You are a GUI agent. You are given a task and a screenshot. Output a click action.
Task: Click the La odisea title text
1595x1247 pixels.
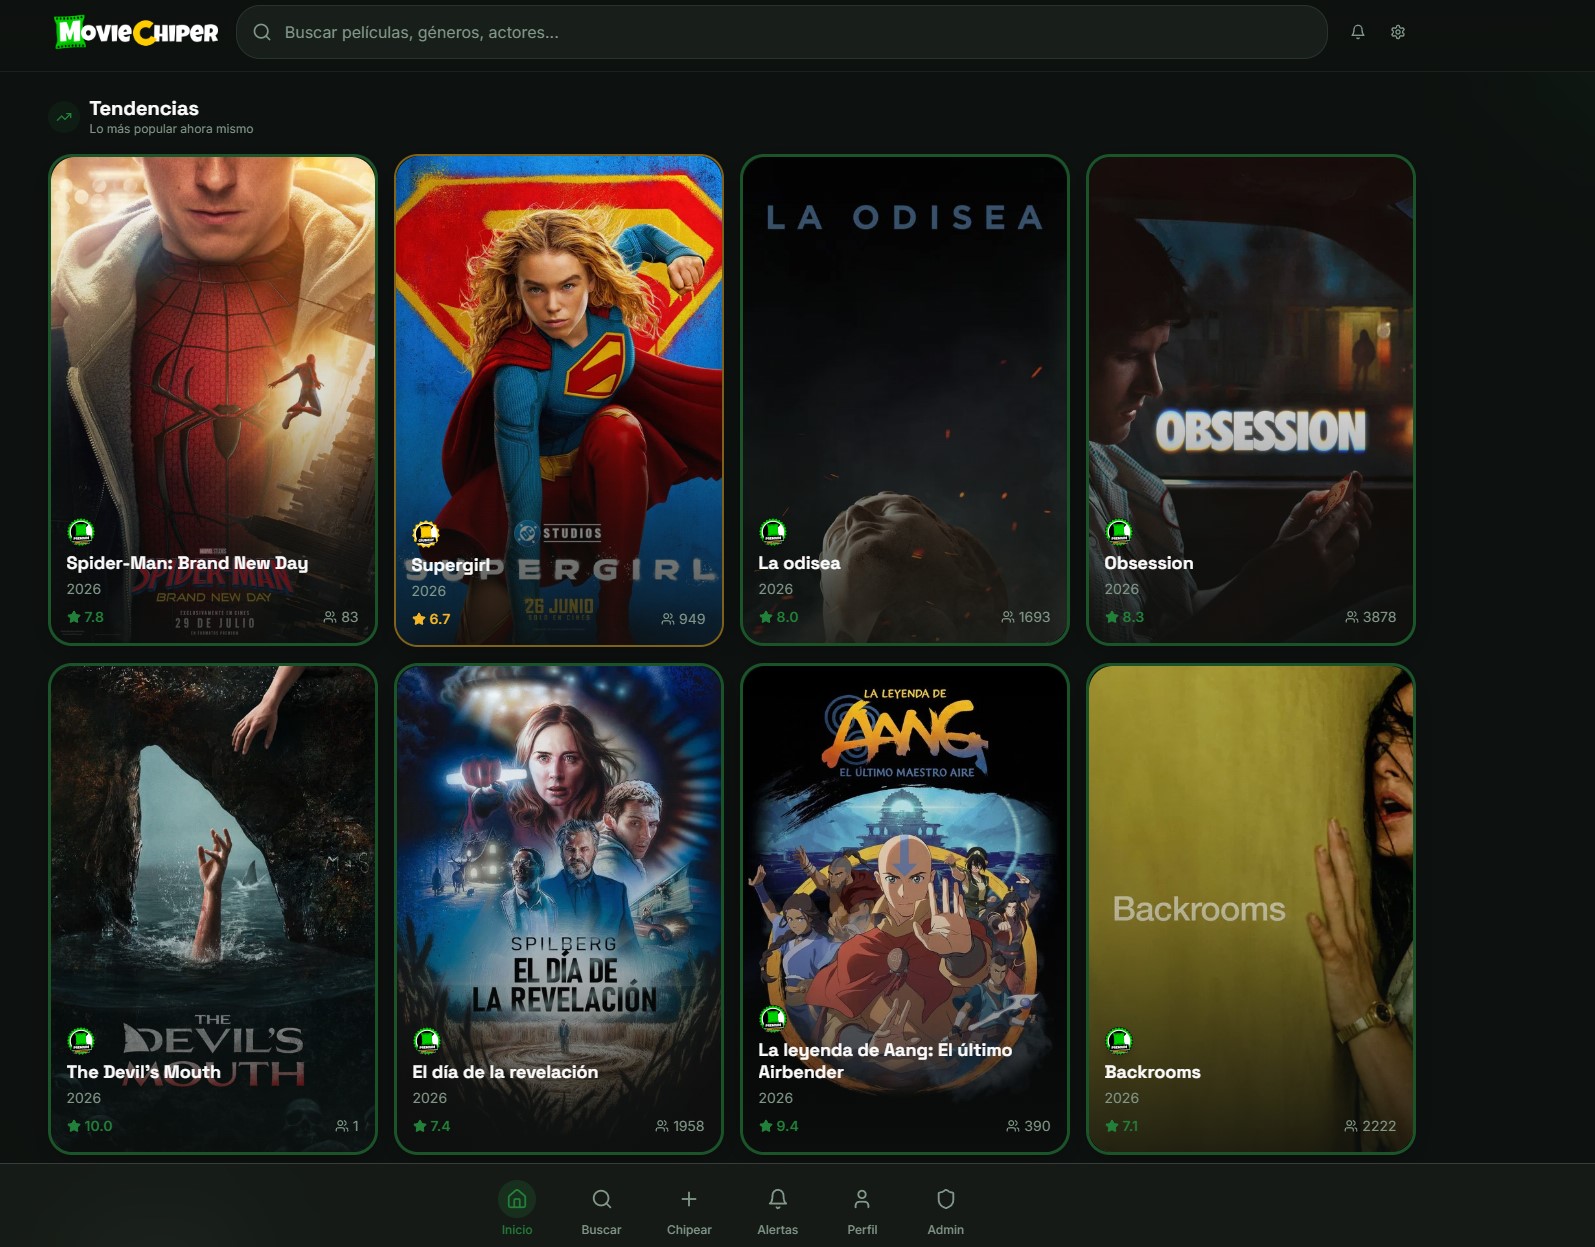tap(799, 563)
